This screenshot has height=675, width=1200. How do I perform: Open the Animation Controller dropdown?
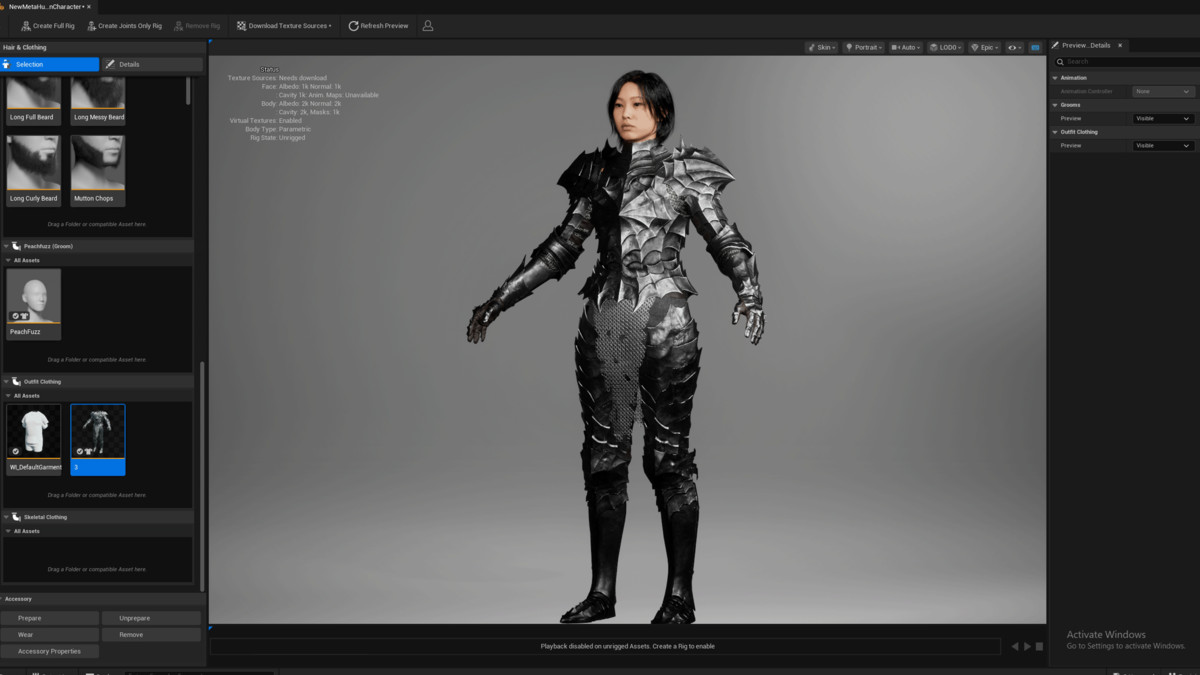point(1163,91)
